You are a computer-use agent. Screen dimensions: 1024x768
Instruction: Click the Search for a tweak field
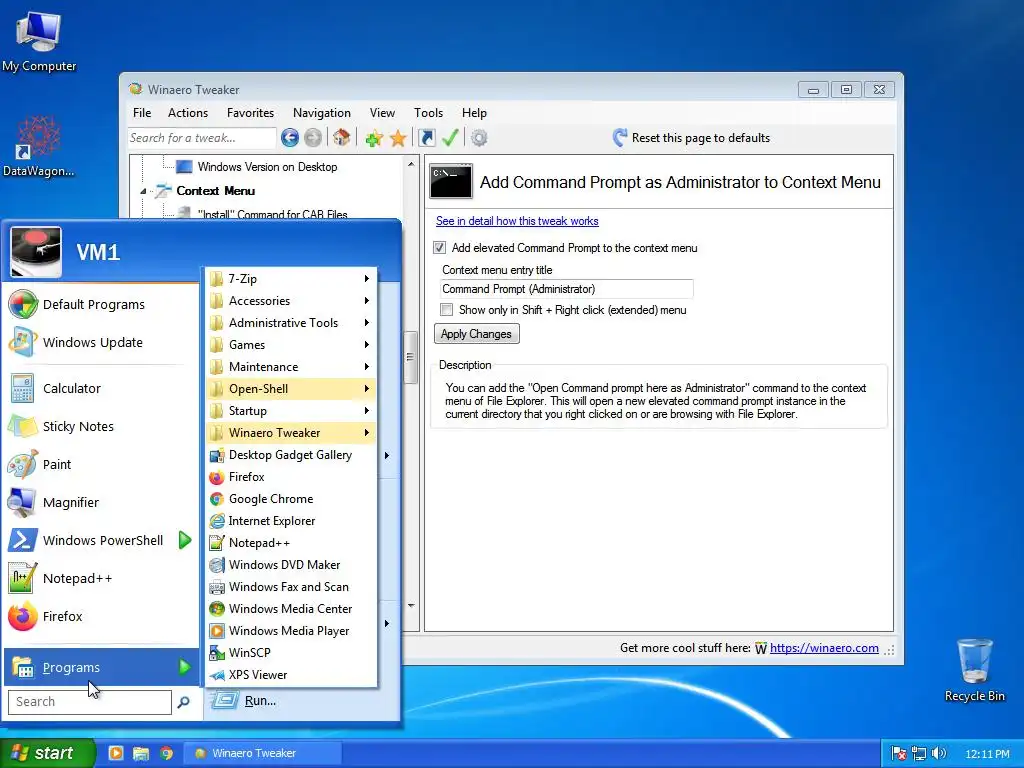[202, 138]
